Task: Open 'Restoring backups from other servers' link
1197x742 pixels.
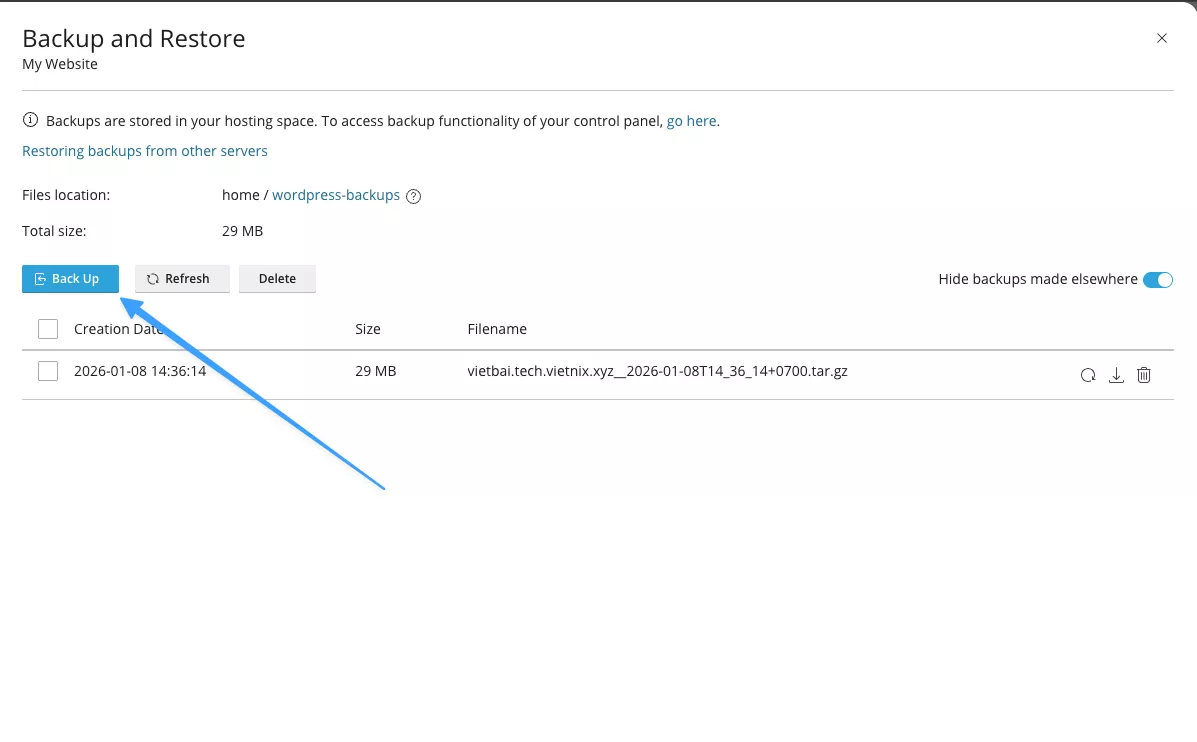Action: (x=144, y=150)
